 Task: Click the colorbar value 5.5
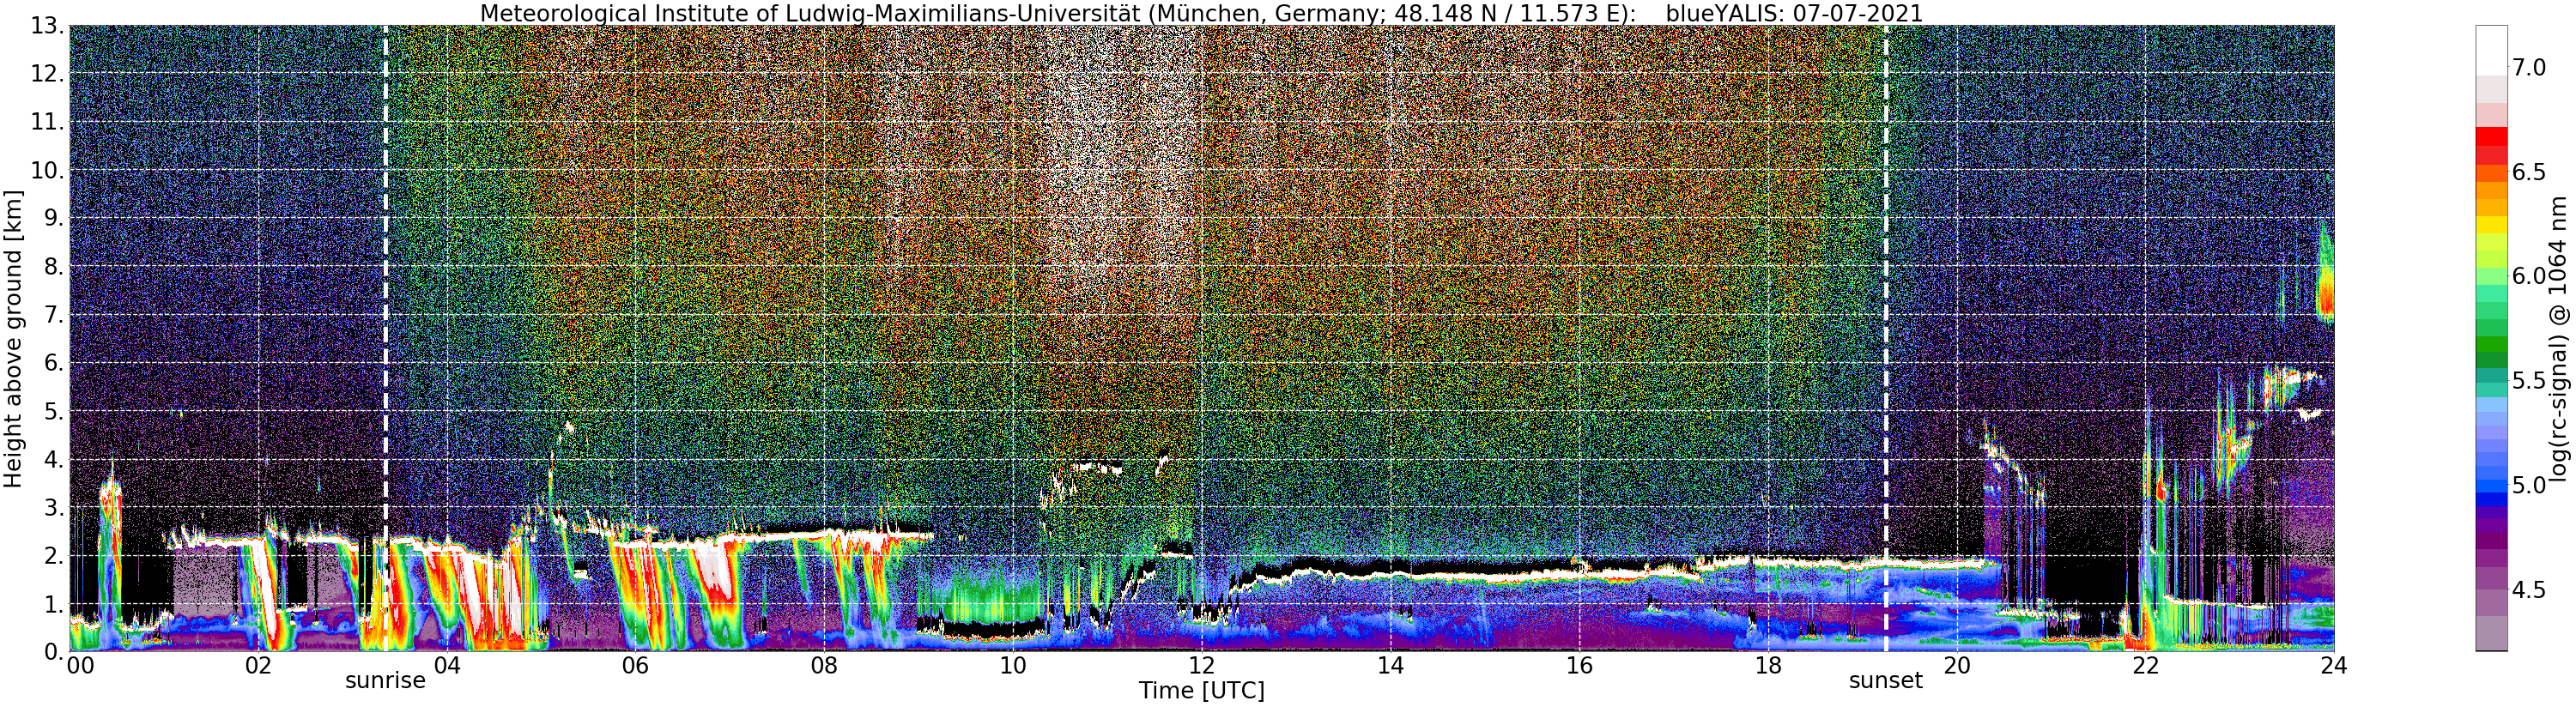[2529, 381]
